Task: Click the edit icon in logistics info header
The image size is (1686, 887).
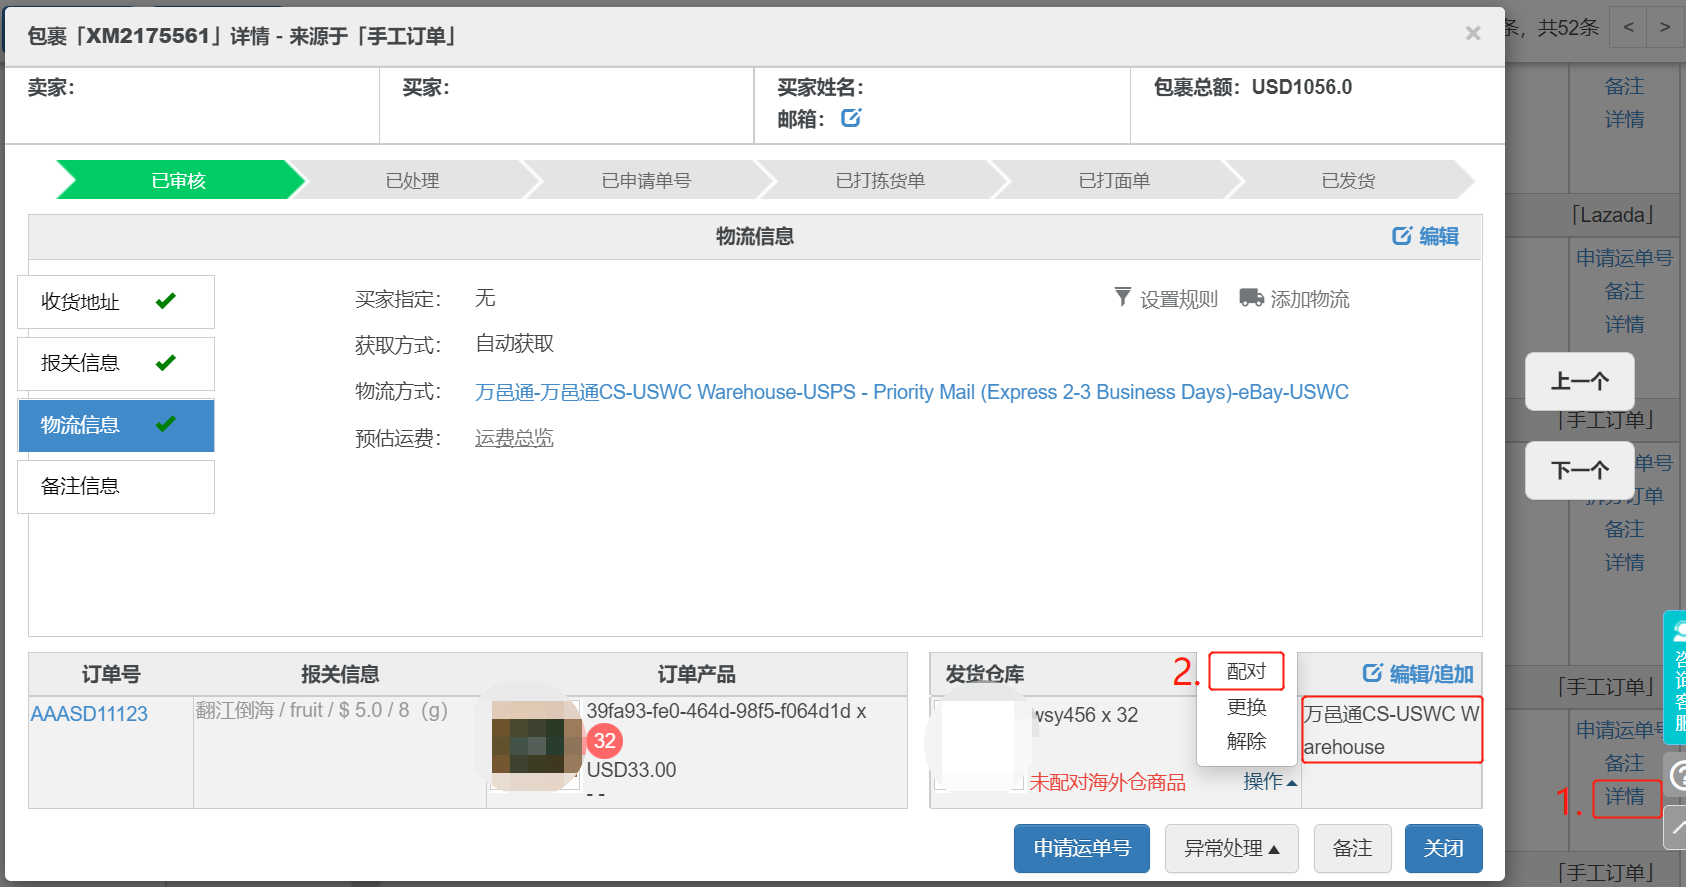Action: coord(1402,236)
